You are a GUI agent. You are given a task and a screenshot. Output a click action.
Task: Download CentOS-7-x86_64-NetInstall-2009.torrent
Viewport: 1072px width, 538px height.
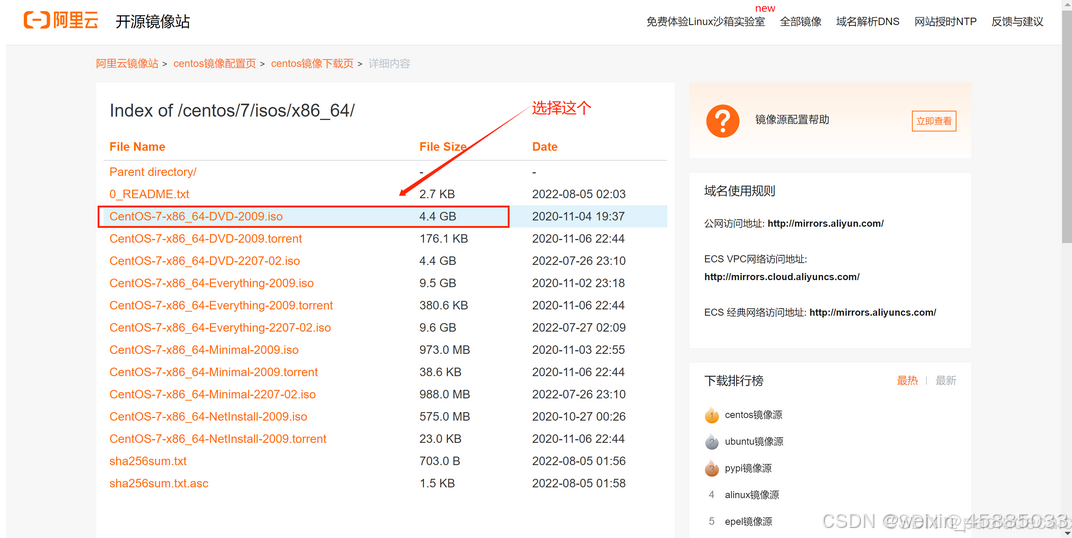(218, 439)
